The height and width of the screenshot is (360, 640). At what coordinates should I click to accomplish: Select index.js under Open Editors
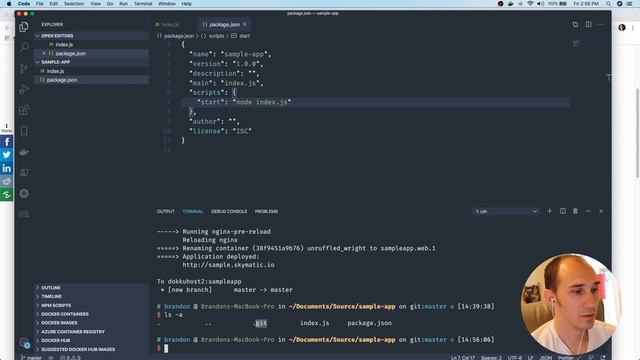[91, 44]
